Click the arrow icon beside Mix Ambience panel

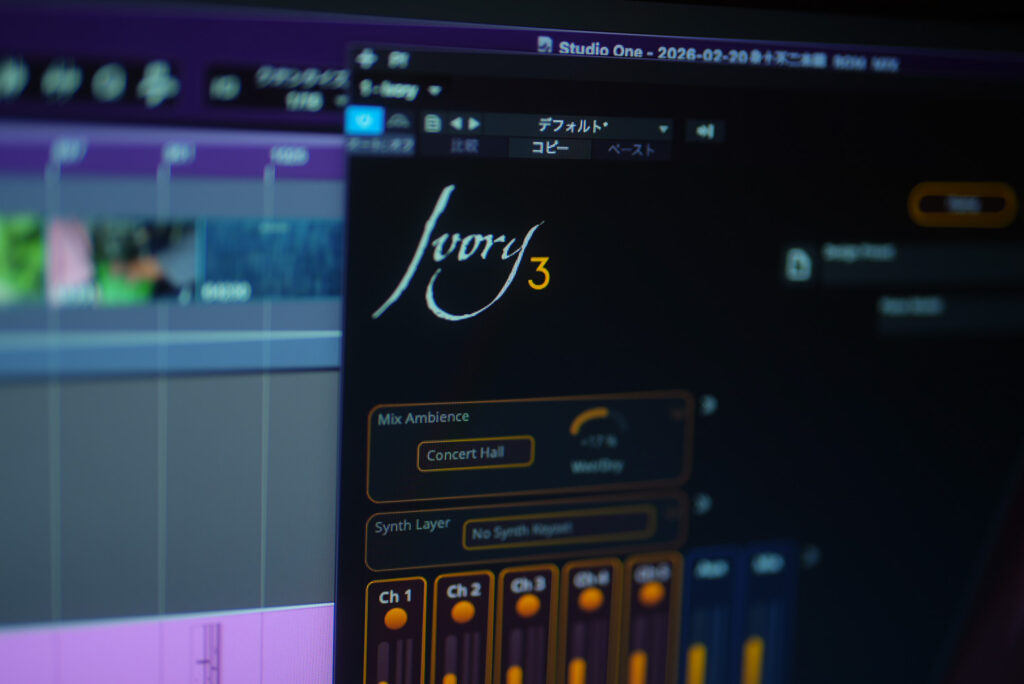[709, 404]
